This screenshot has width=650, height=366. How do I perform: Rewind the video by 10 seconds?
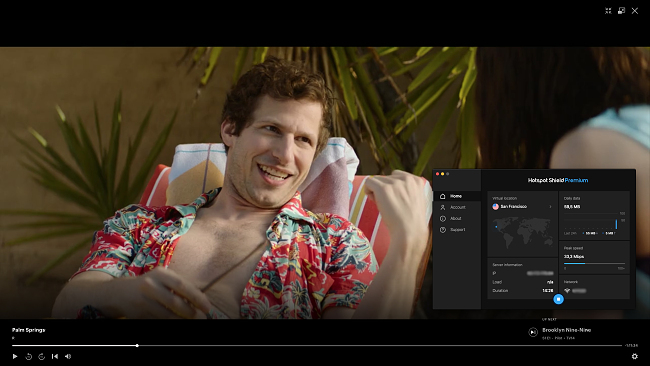pos(29,356)
